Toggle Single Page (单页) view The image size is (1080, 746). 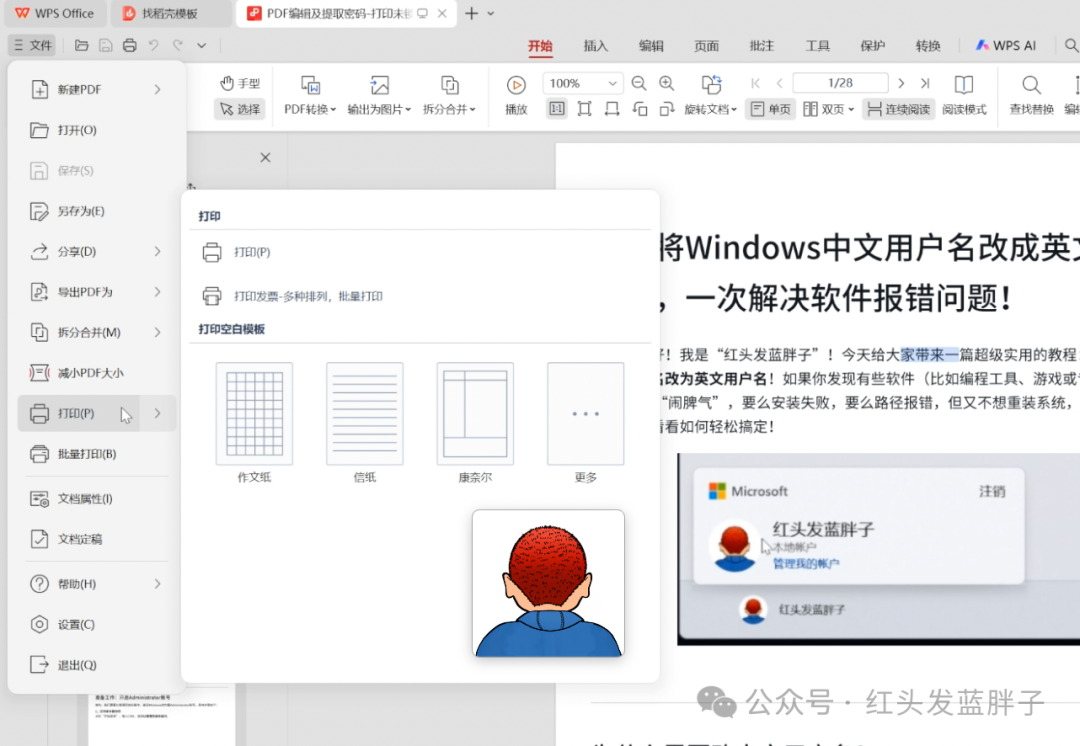tap(770, 109)
